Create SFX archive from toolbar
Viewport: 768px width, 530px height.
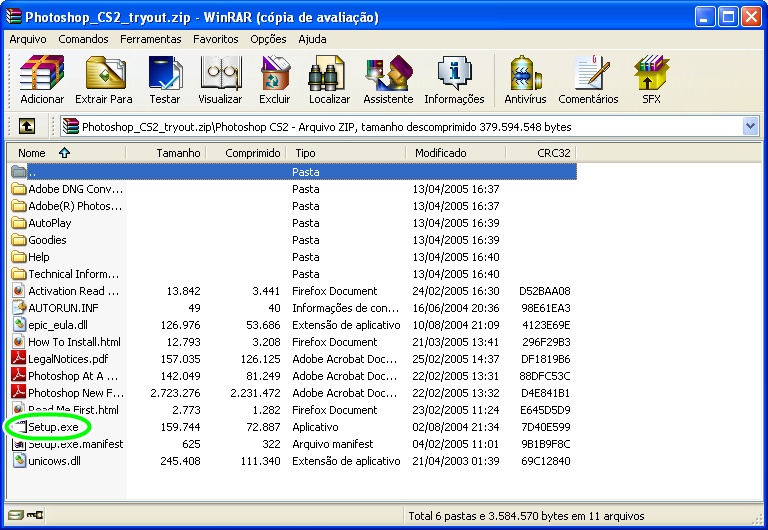(x=651, y=79)
